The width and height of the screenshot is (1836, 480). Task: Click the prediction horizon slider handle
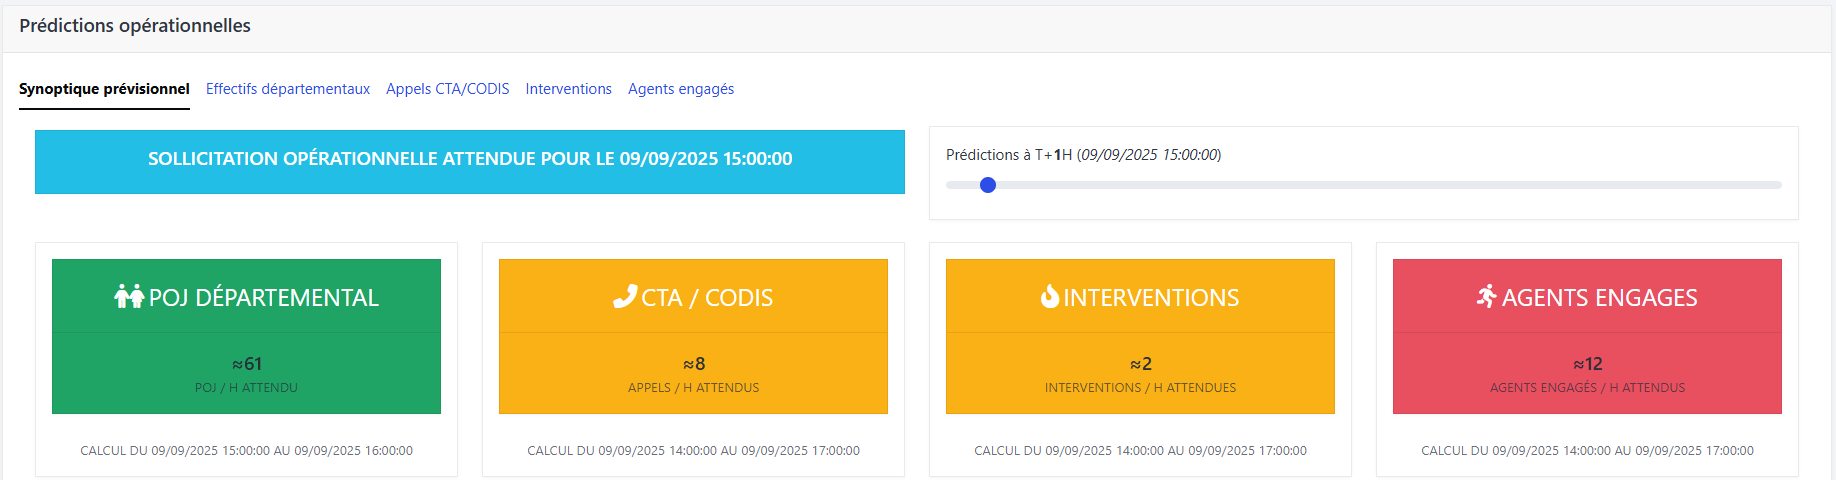(x=988, y=185)
